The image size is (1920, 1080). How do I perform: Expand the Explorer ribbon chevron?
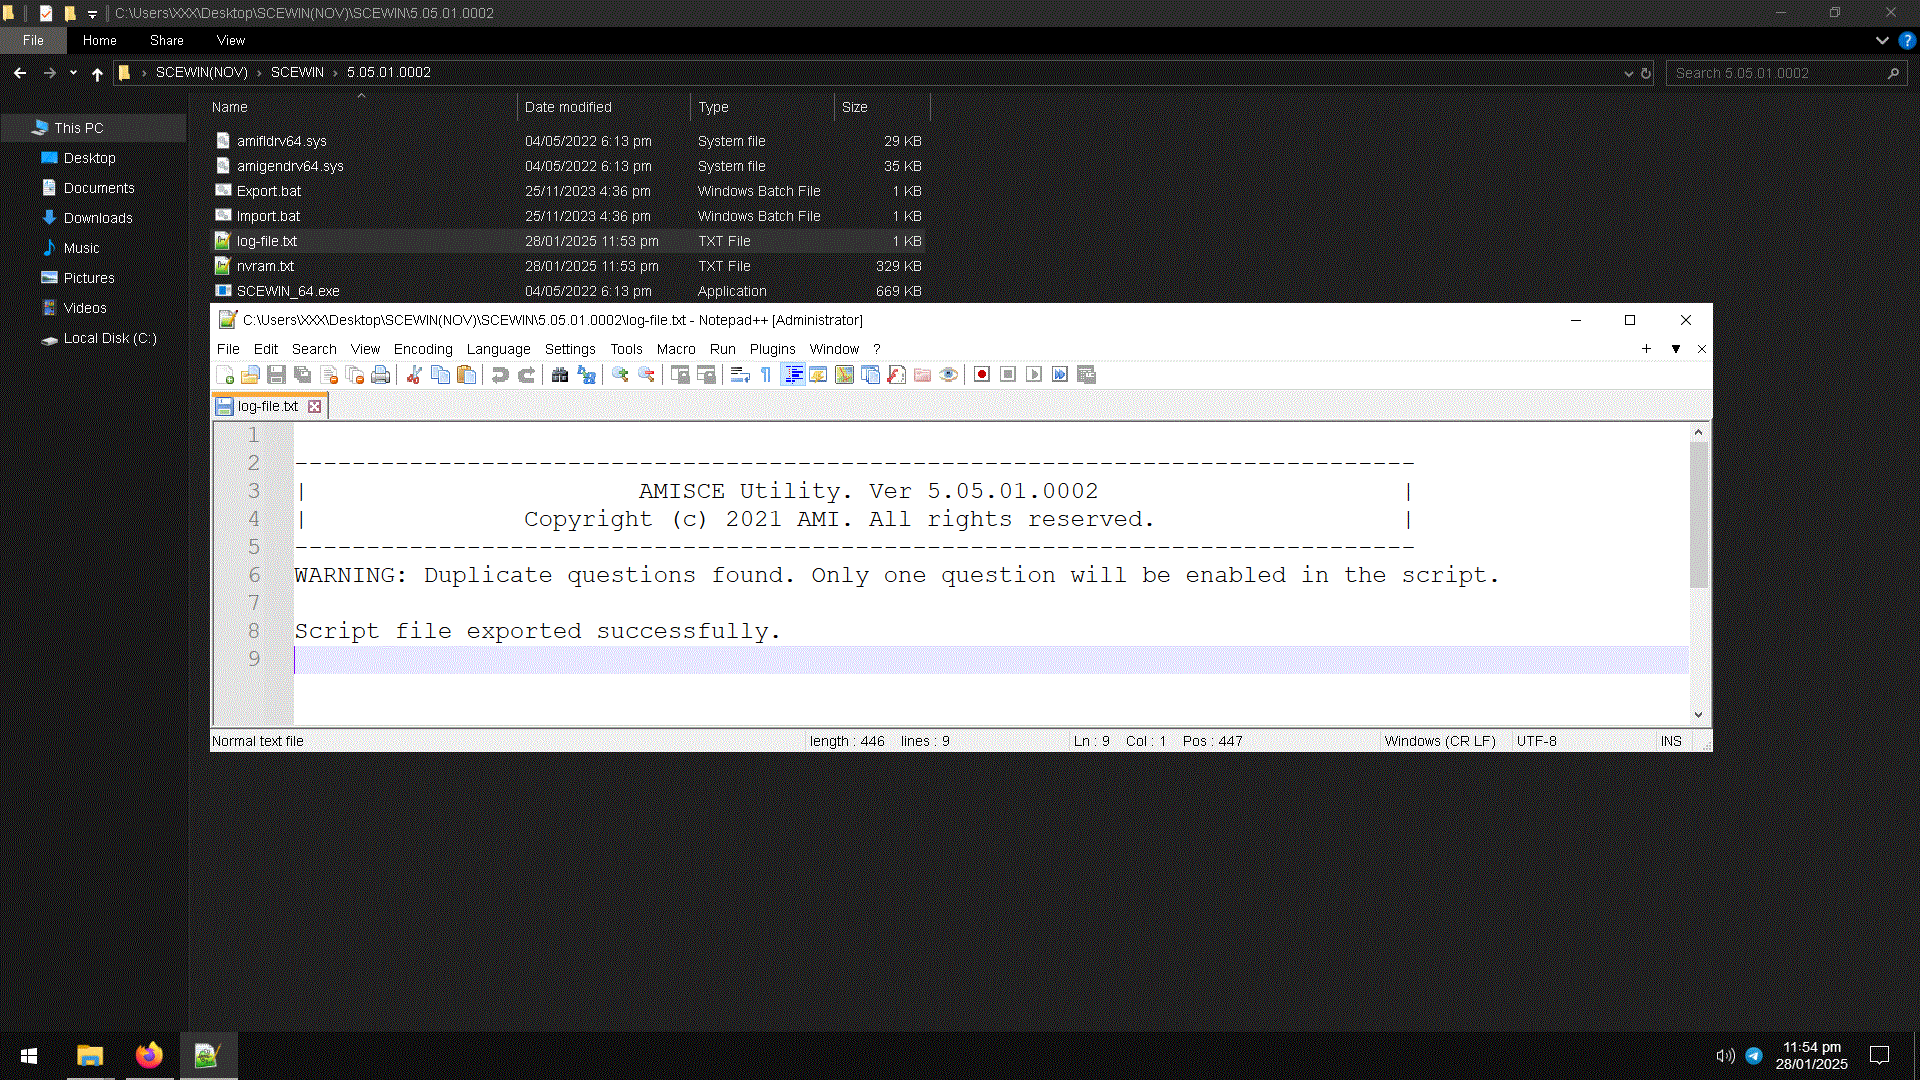1882,41
